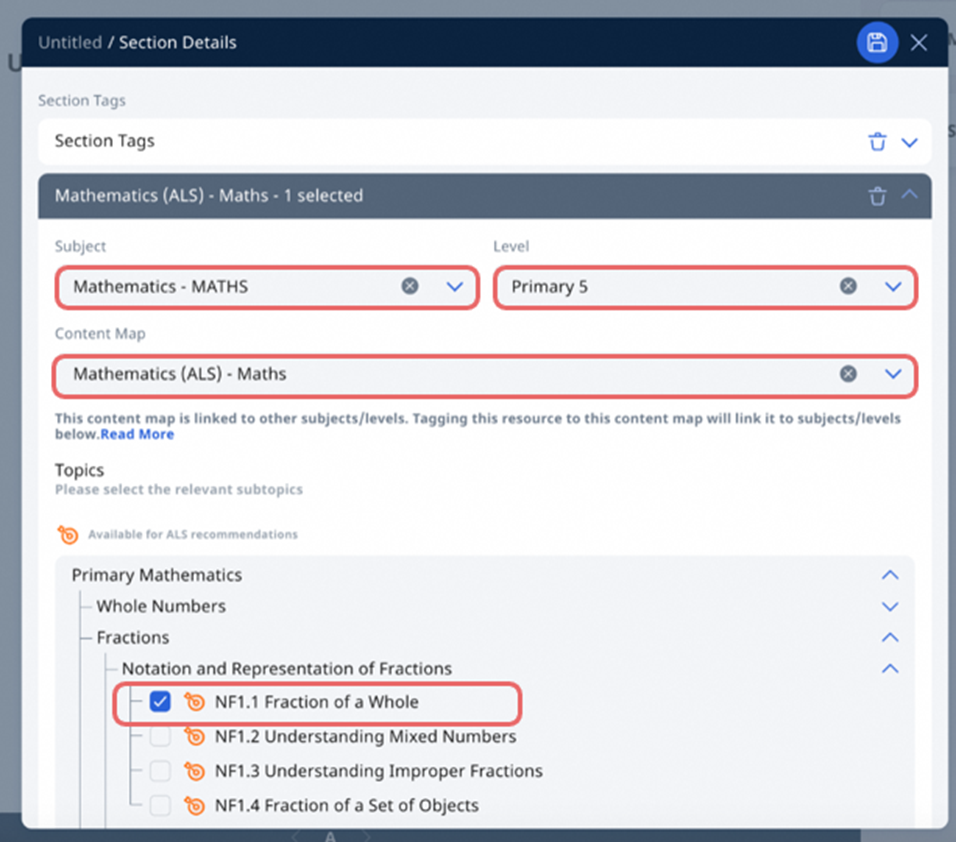Check NF1.4 Fraction of a Set of Objects
Image resolution: width=956 pixels, height=842 pixels.
[160, 805]
